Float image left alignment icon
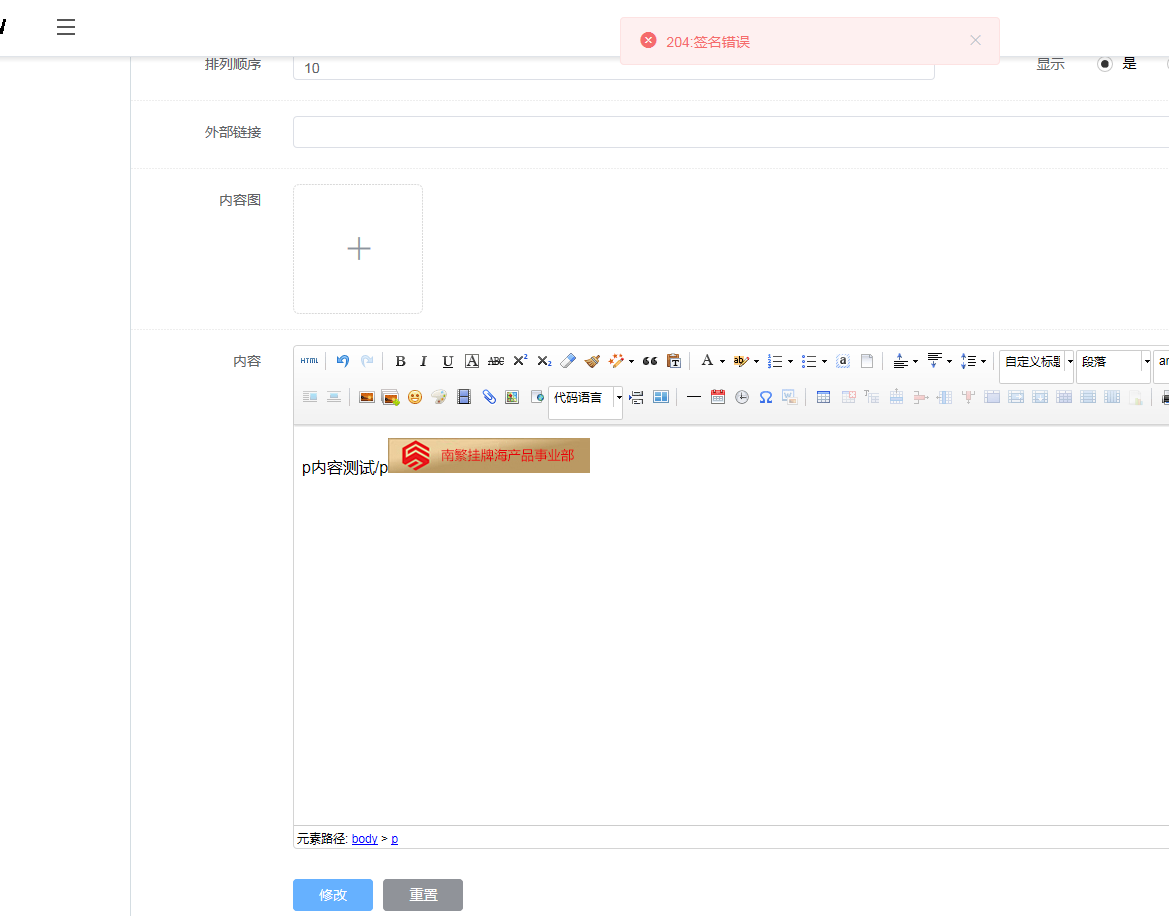1169x916 pixels. pyautogui.click(x=310, y=397)
